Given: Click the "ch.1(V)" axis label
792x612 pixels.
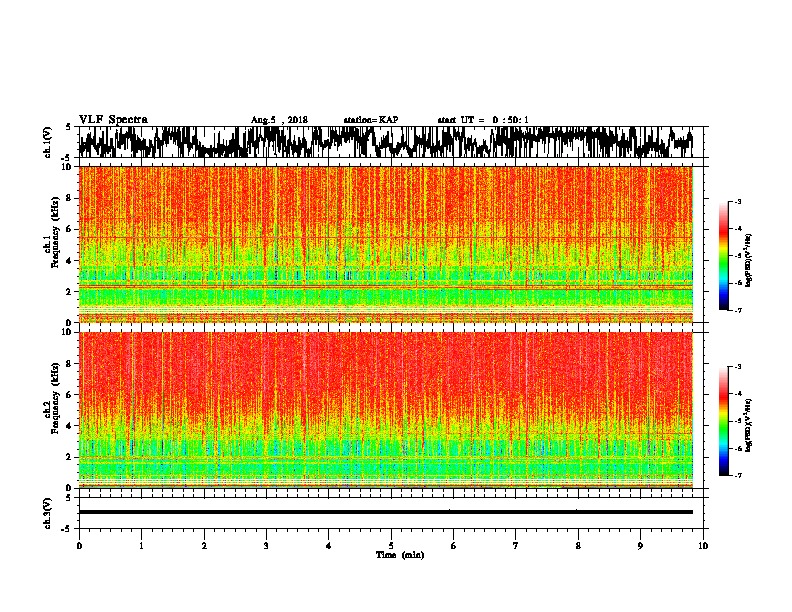Looking at the screenshot, I should point(48,142).
